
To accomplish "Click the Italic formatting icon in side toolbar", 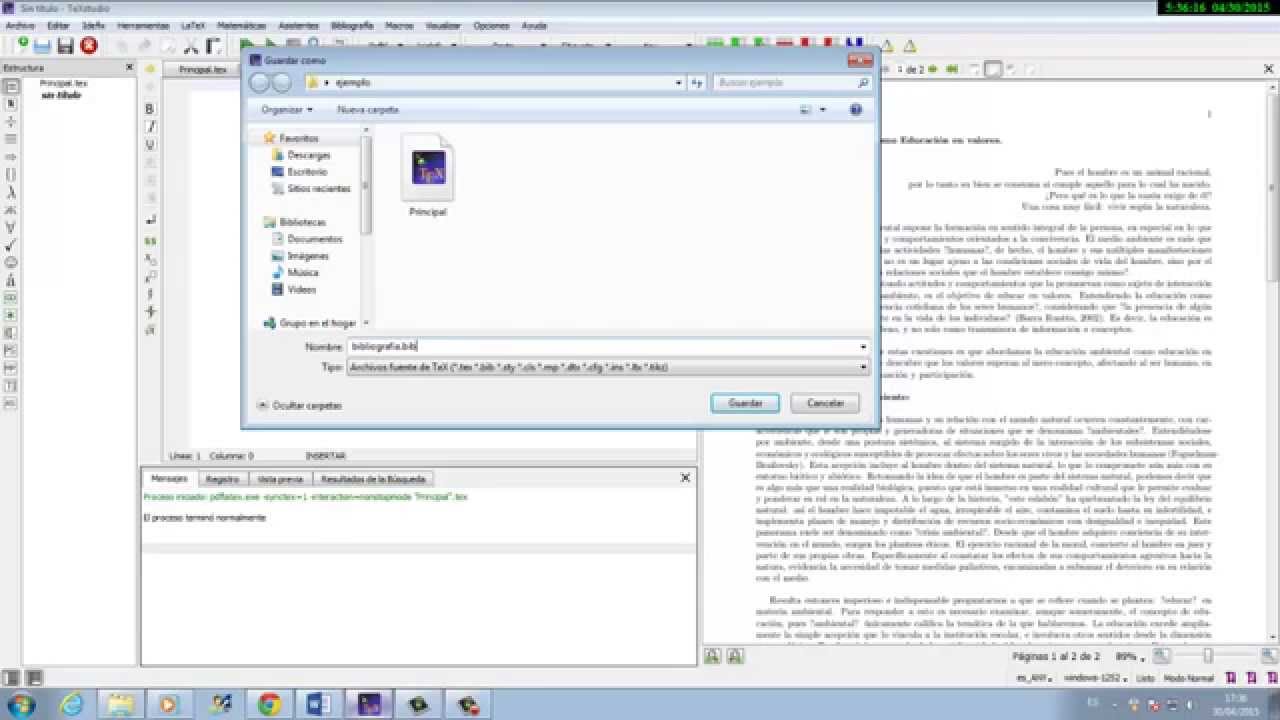I will [x=150, y=127].
